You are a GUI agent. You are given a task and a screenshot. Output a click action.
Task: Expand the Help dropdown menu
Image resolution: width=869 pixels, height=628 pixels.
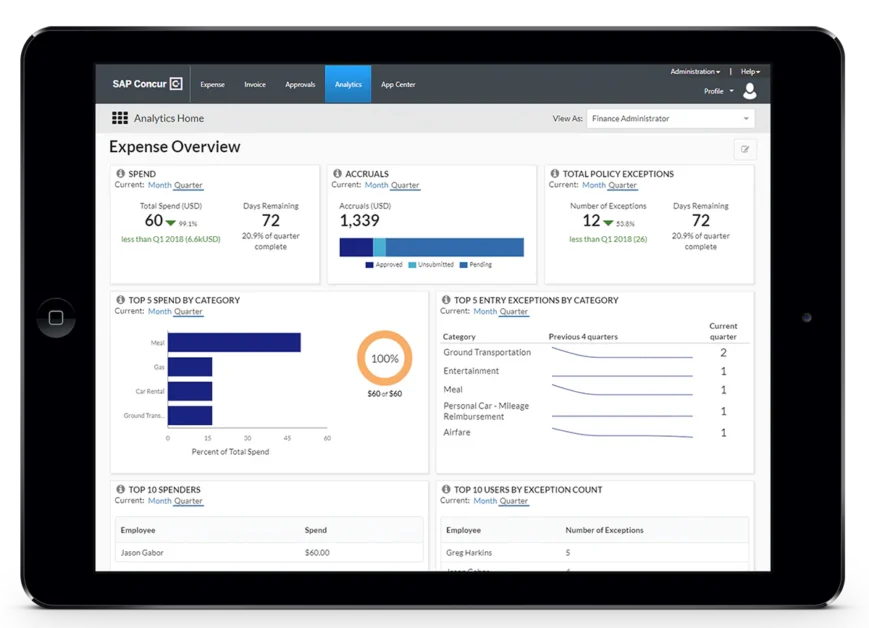click(x=750, y=72)
